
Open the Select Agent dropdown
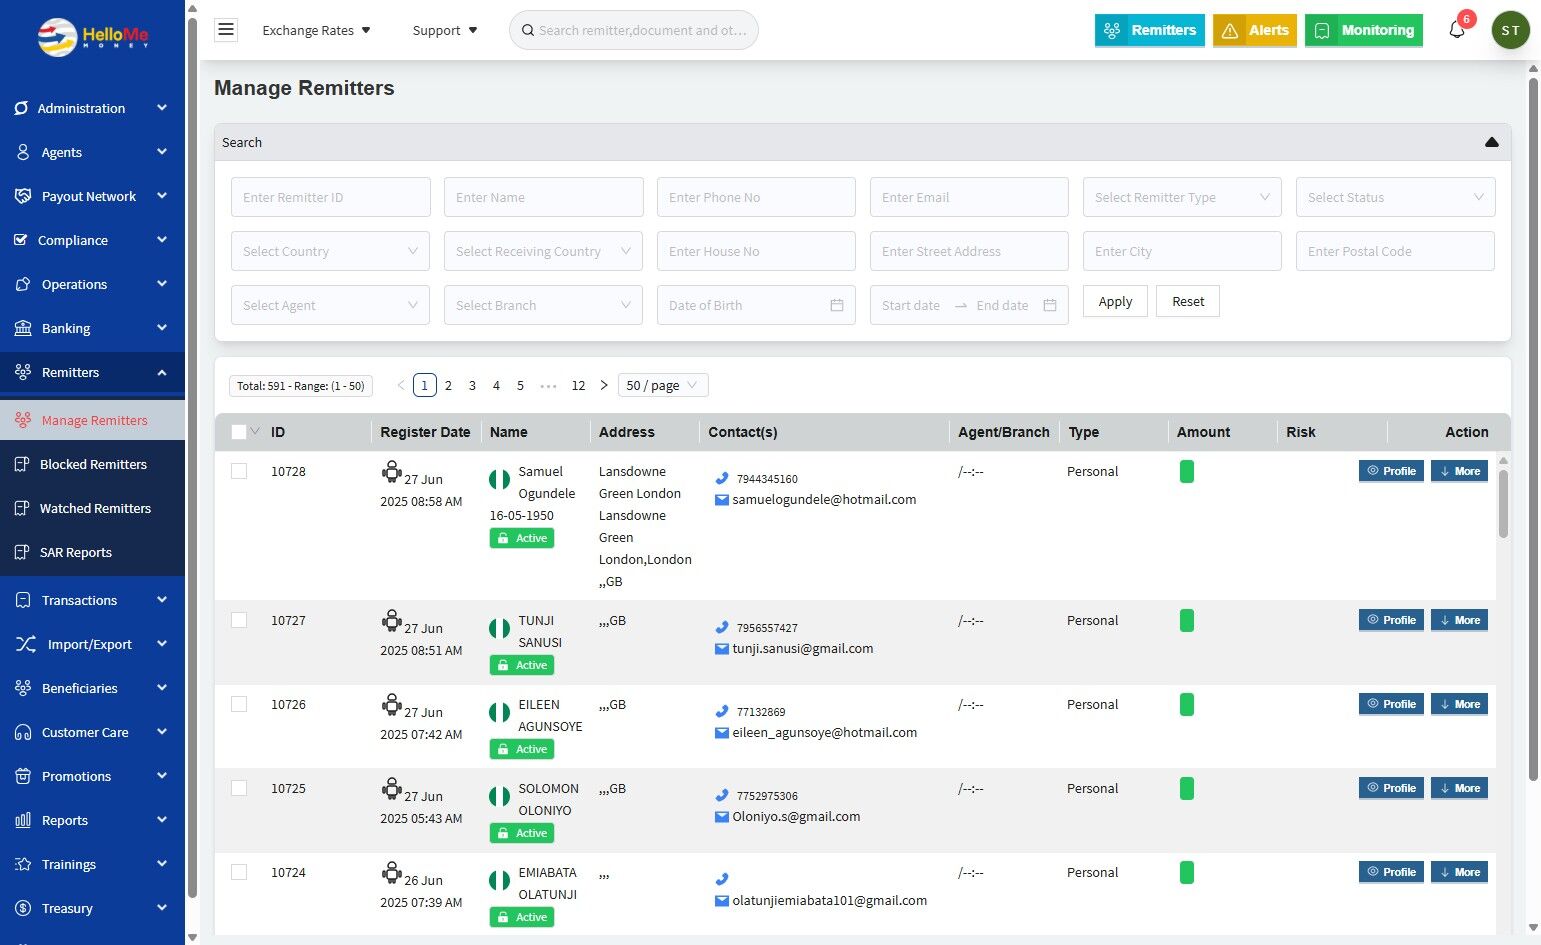pos(330,305)
